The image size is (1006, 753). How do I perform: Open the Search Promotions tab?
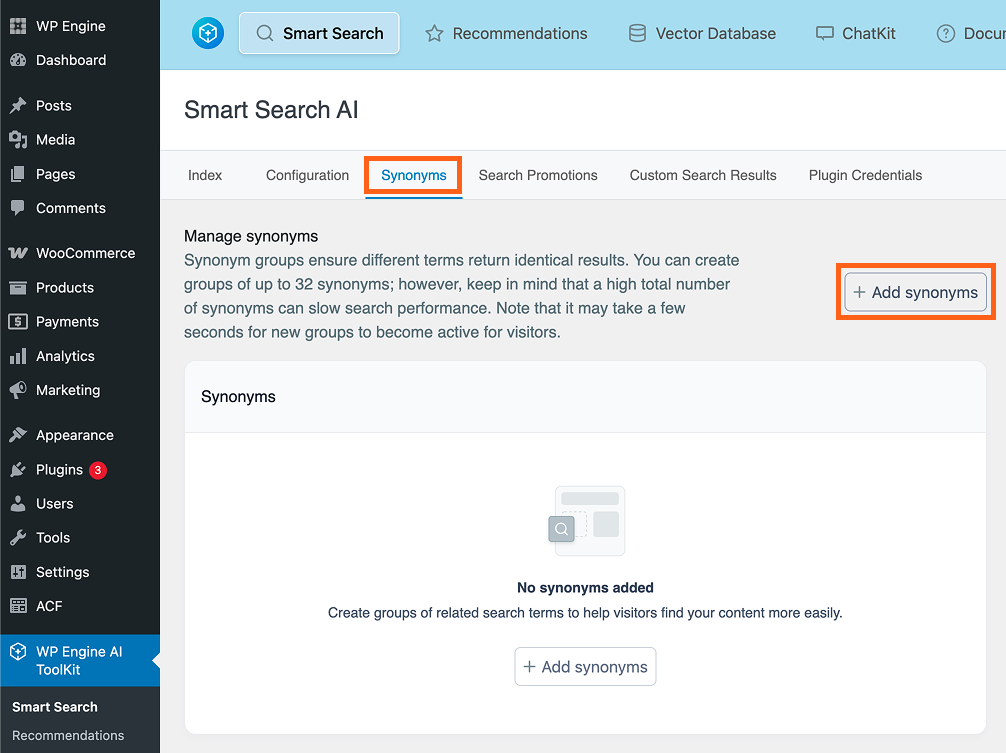point(538,175)
